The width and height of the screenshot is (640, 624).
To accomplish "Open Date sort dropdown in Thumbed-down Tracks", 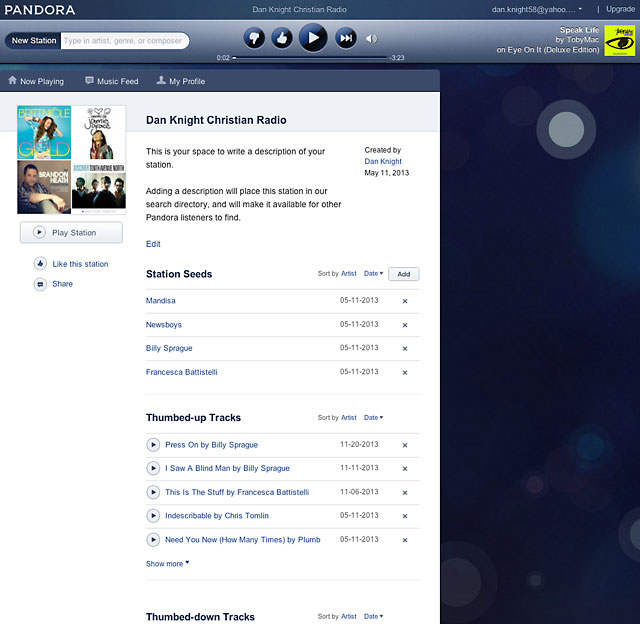I will point(373,616).
